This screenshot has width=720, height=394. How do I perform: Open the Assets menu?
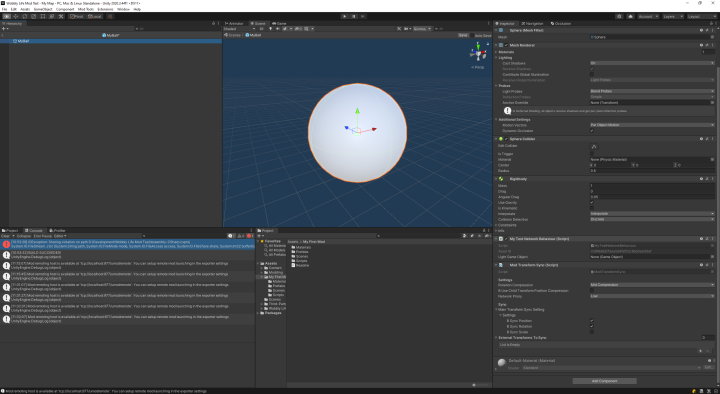point(25,9)
